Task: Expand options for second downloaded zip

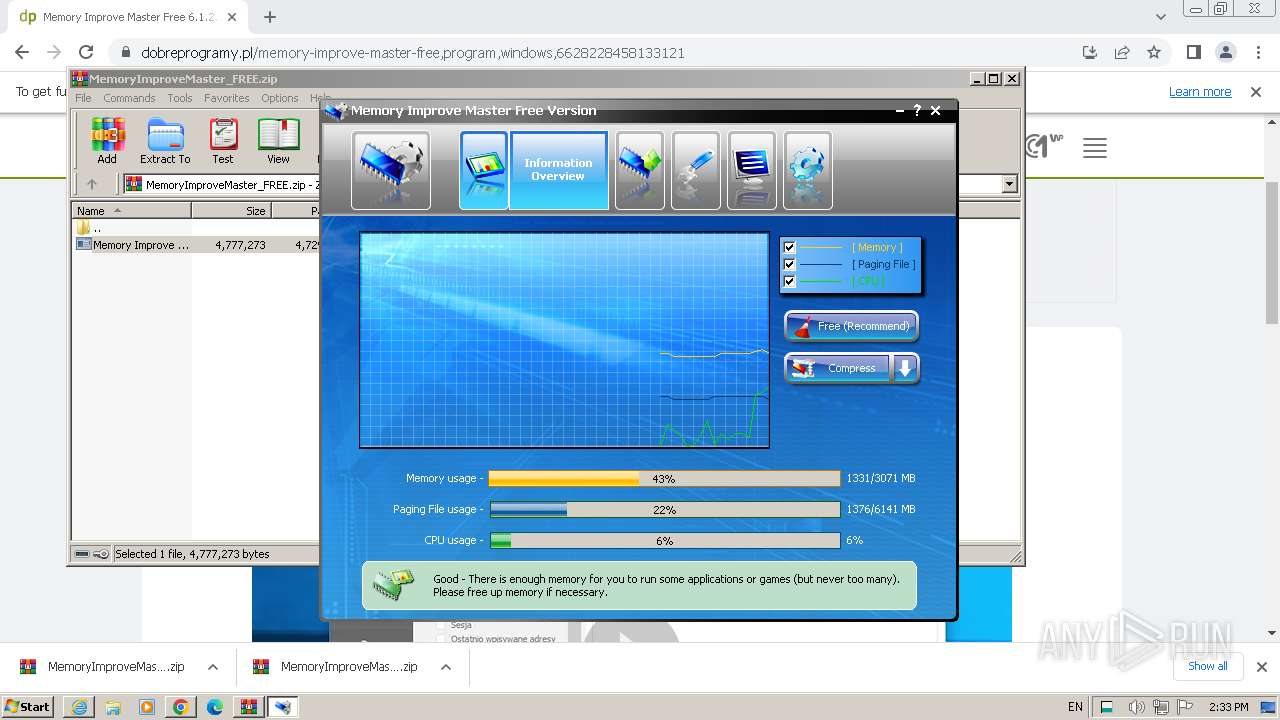Action: click(446, 667)
